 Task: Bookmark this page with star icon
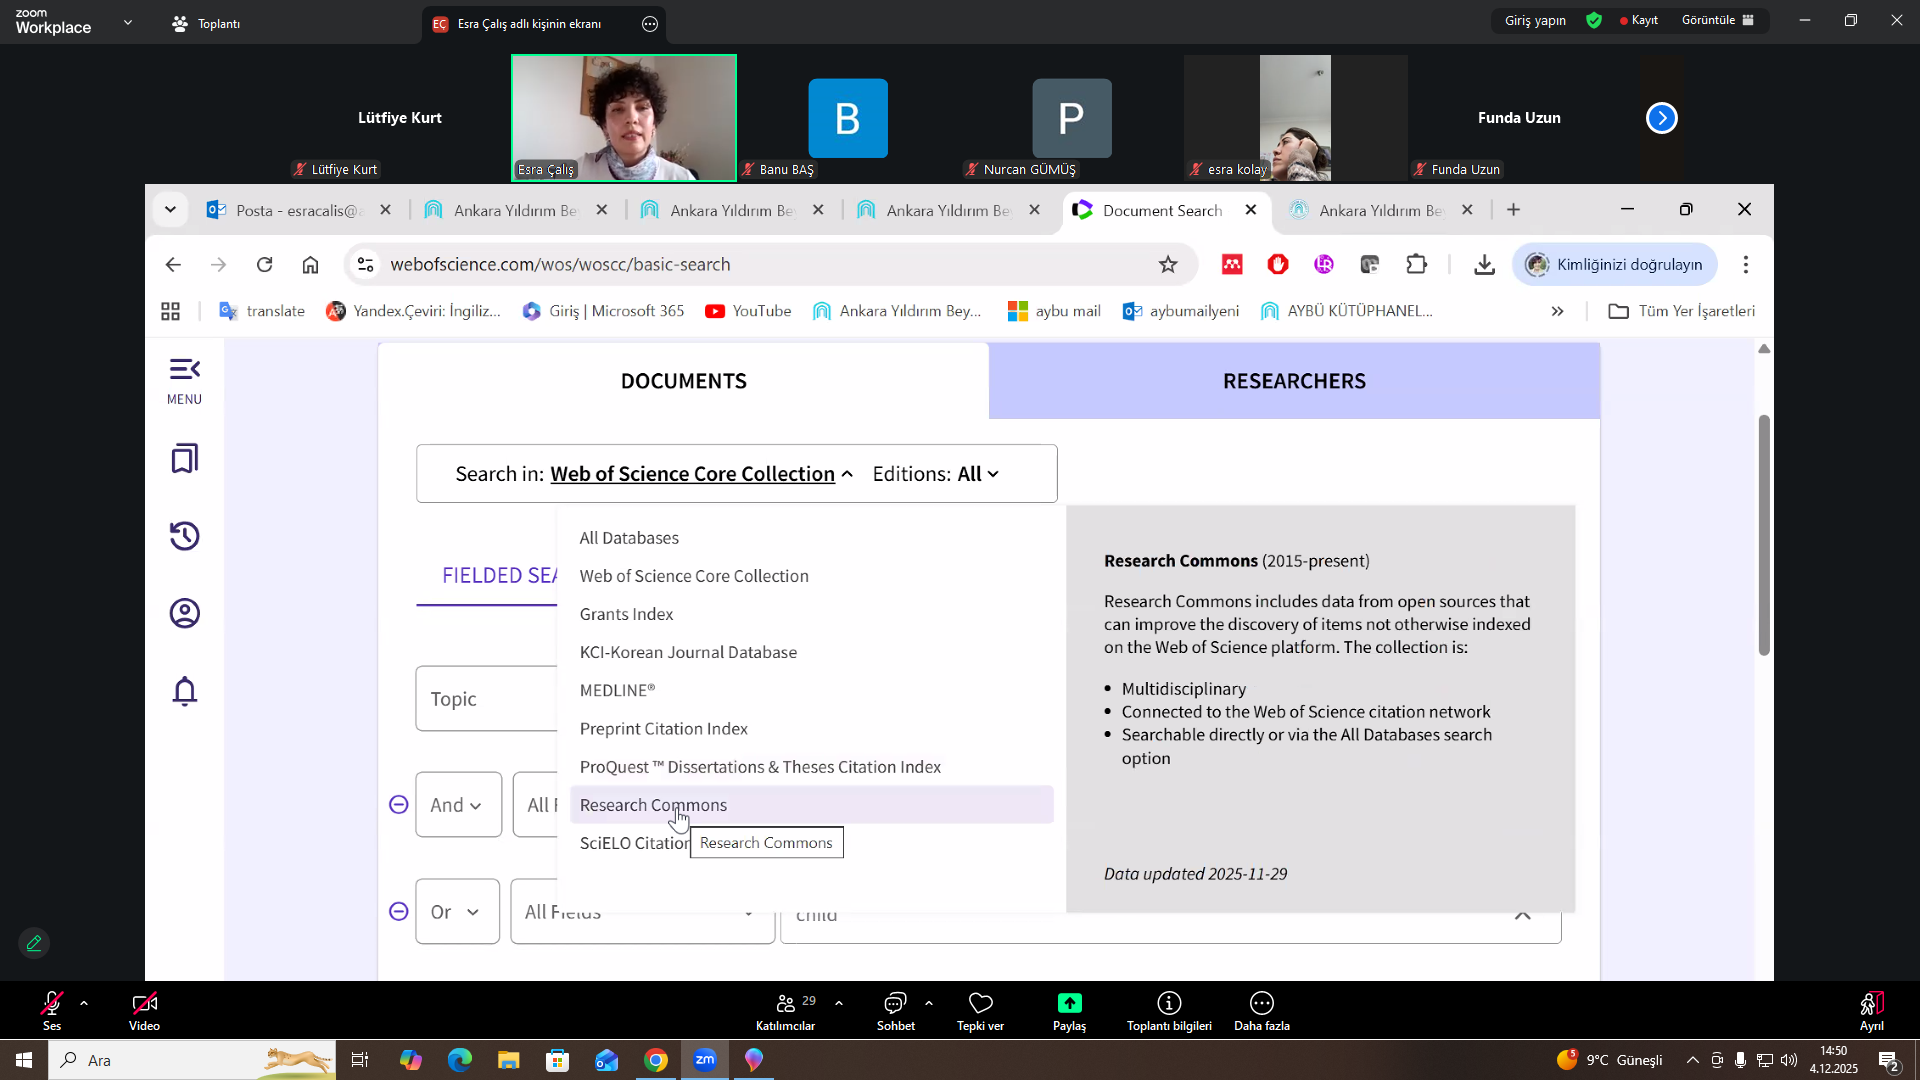pyautogui.click(x=1168, y=264)
